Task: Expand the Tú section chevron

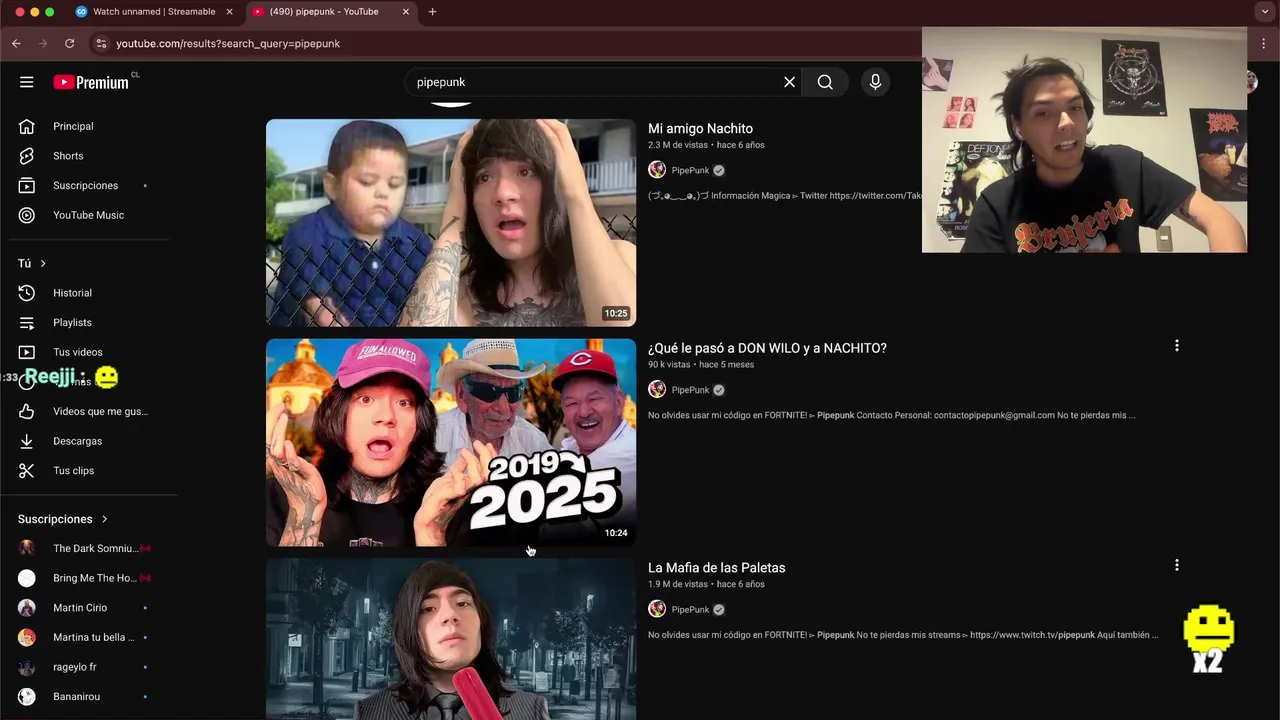Action: tap(43, 263)
